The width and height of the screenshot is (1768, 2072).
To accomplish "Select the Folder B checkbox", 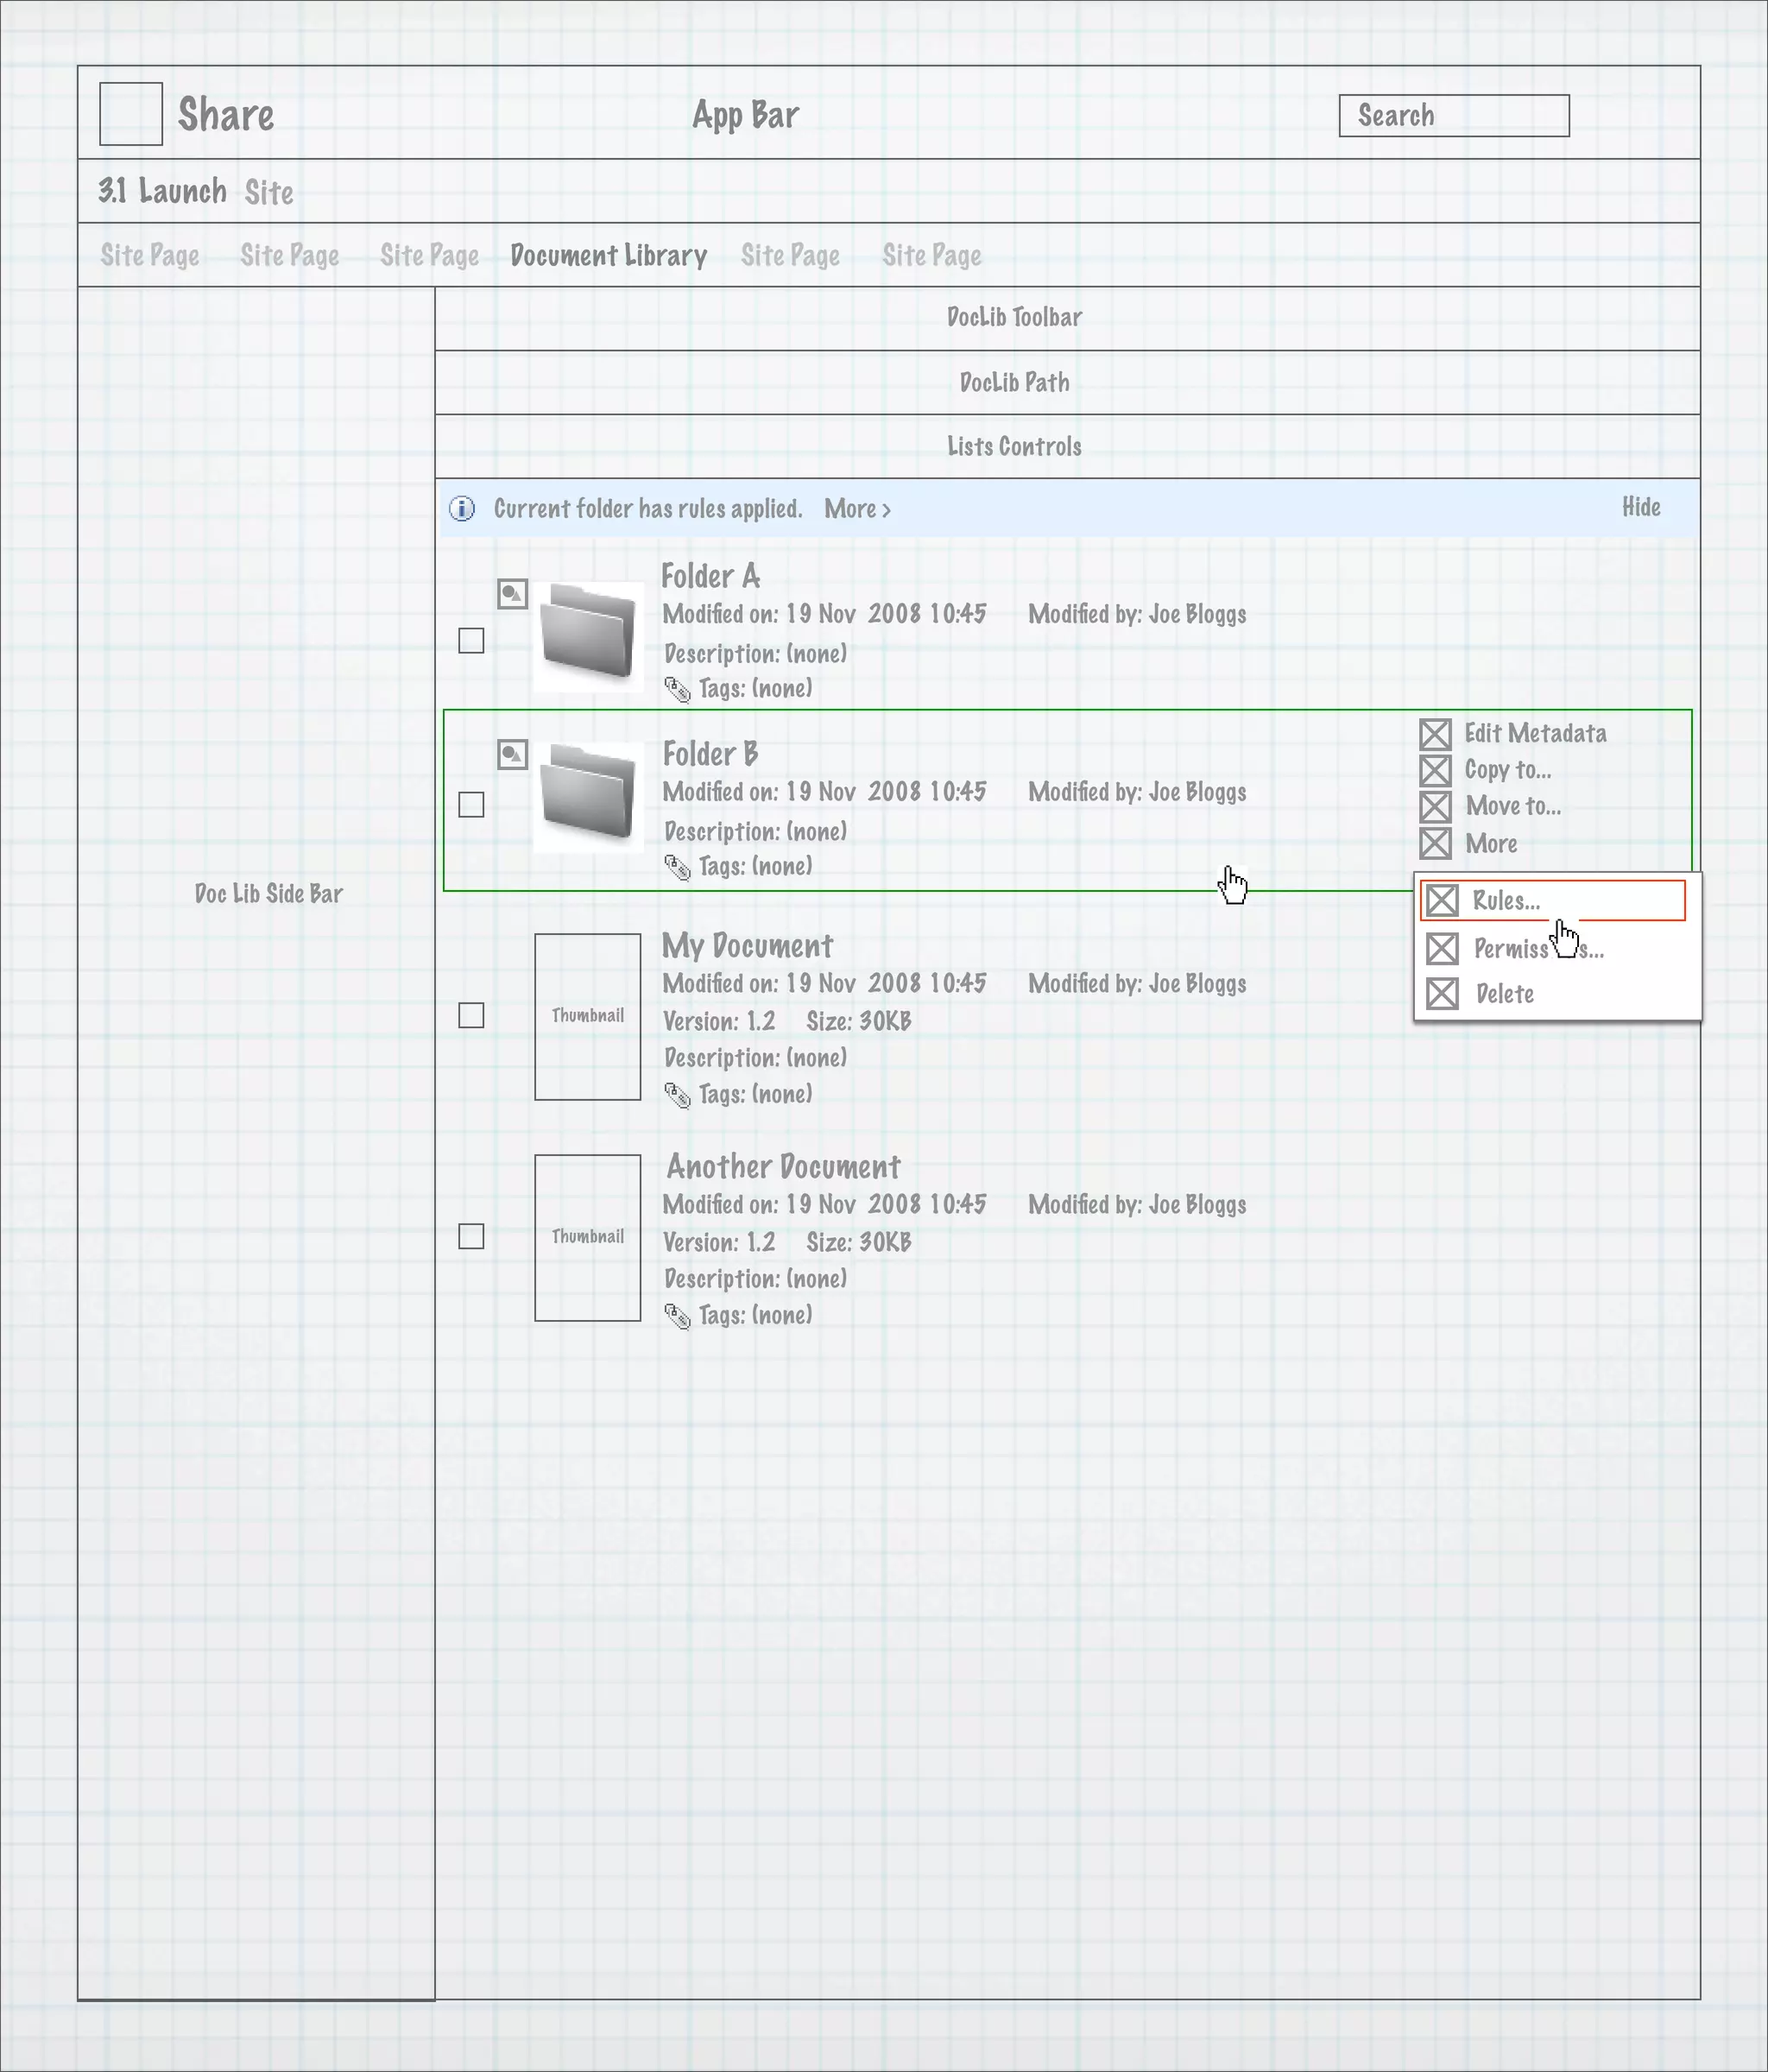I will [x=471, y=804].
